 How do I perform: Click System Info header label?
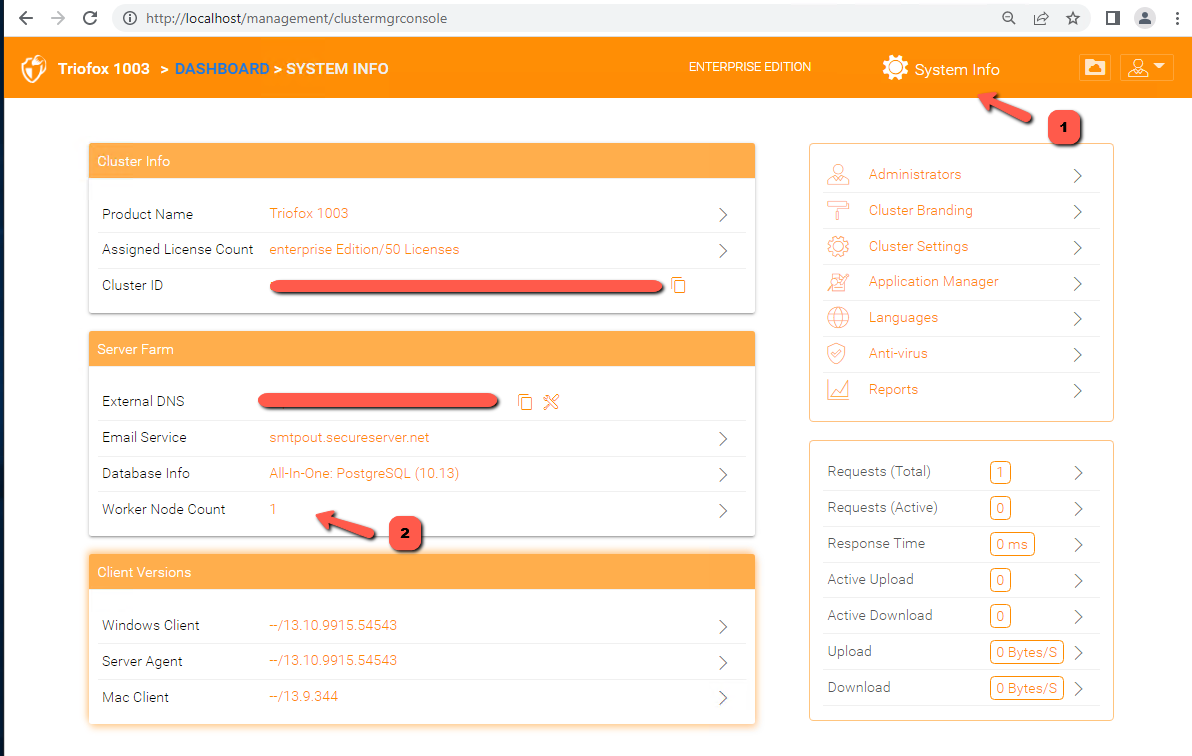956,69
